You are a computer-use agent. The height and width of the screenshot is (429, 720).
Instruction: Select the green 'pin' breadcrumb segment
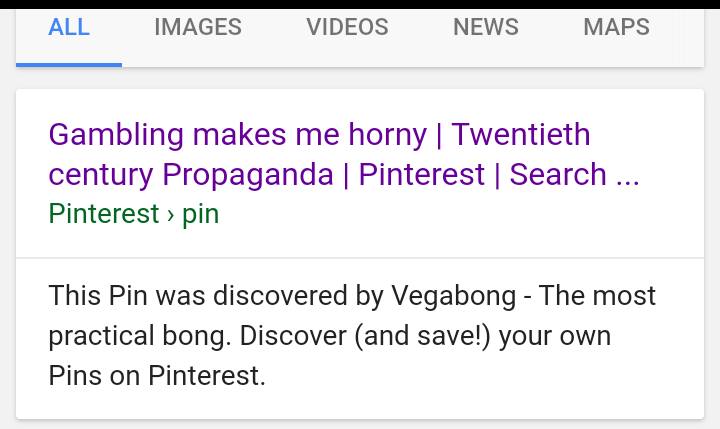[200, 215]
